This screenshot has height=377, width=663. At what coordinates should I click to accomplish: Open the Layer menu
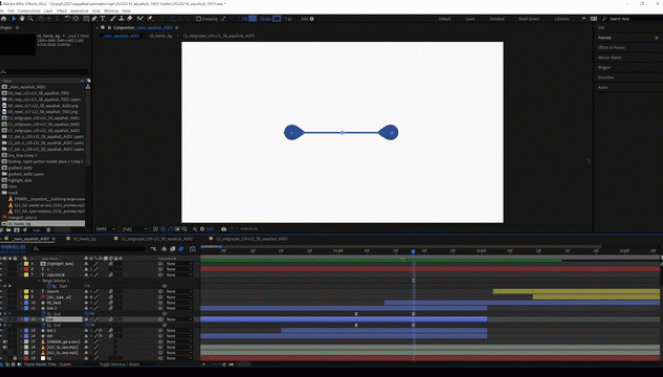coord(48,11)
